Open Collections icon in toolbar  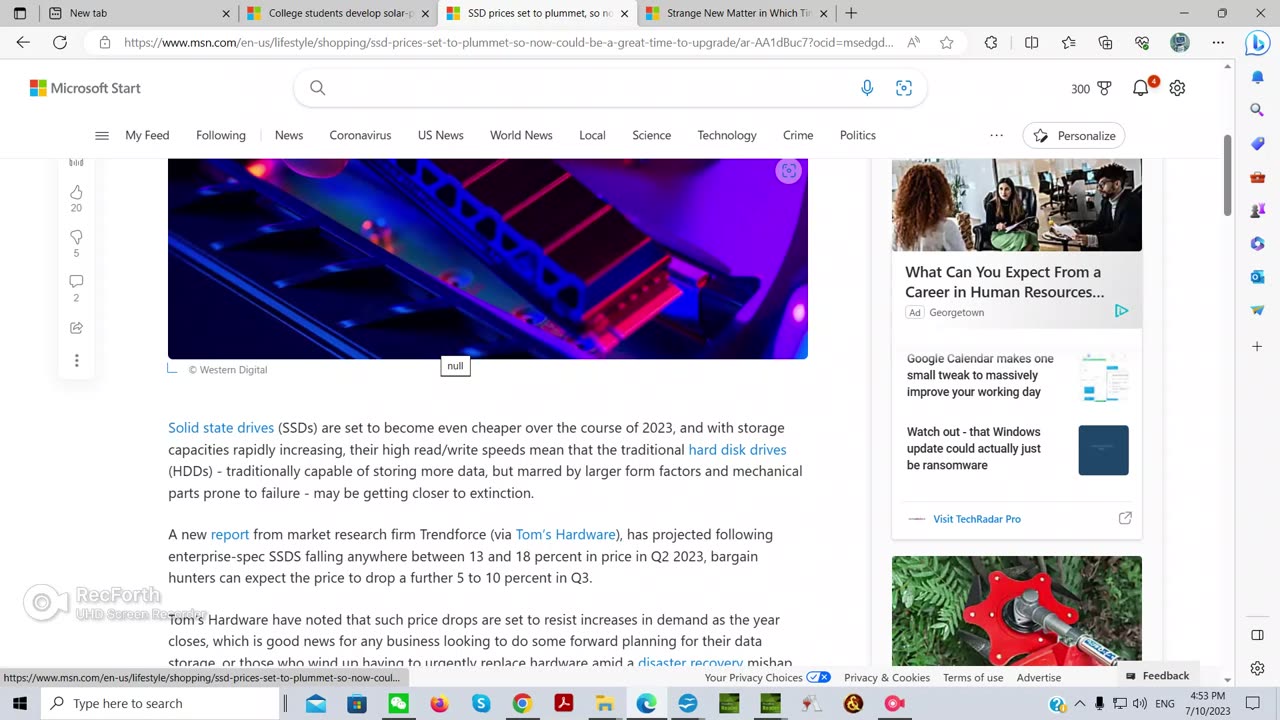pos(1105,43)
